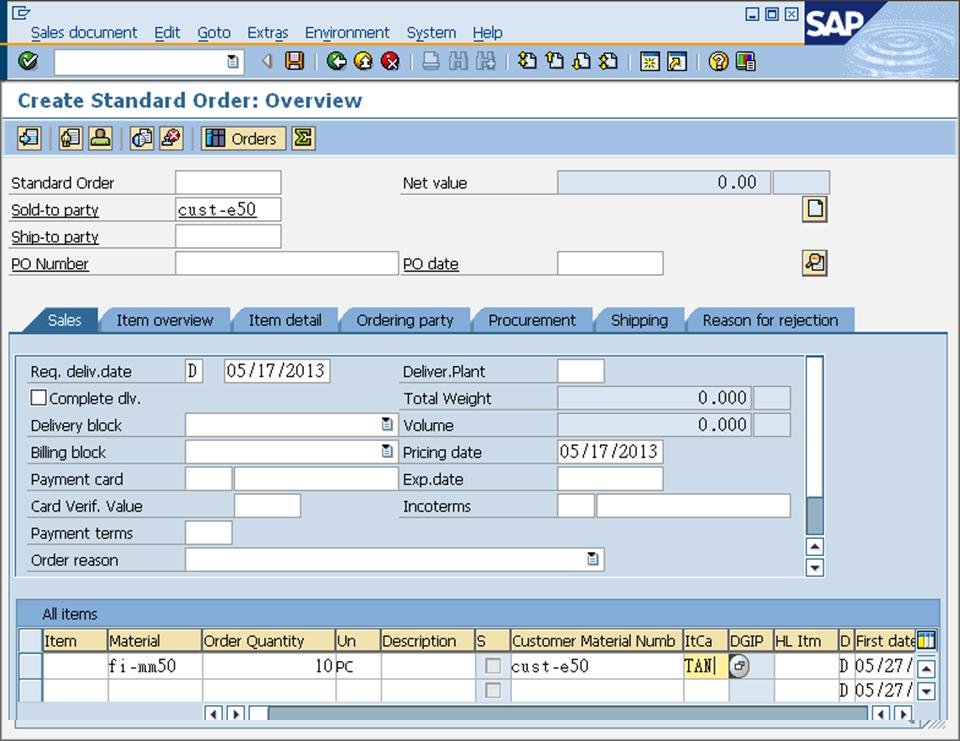Open the table column configuration icon

pos(926,640)
